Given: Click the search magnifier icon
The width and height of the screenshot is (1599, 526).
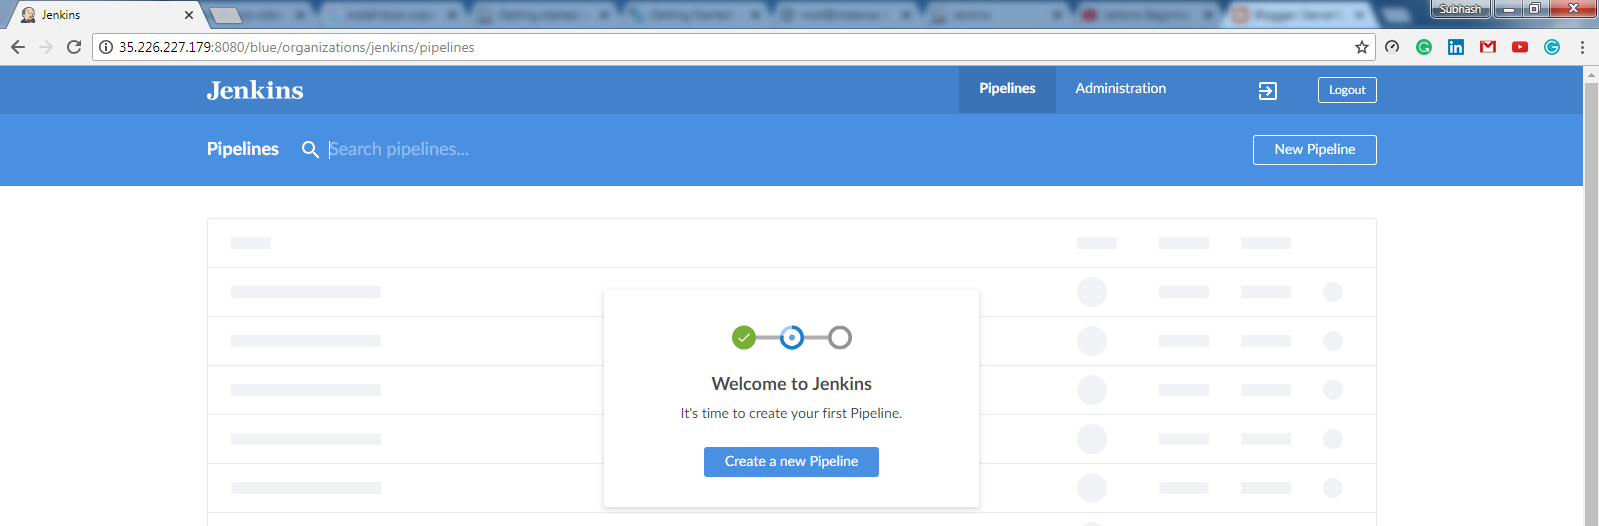Looking at the screenshot, I should [310, 150].
